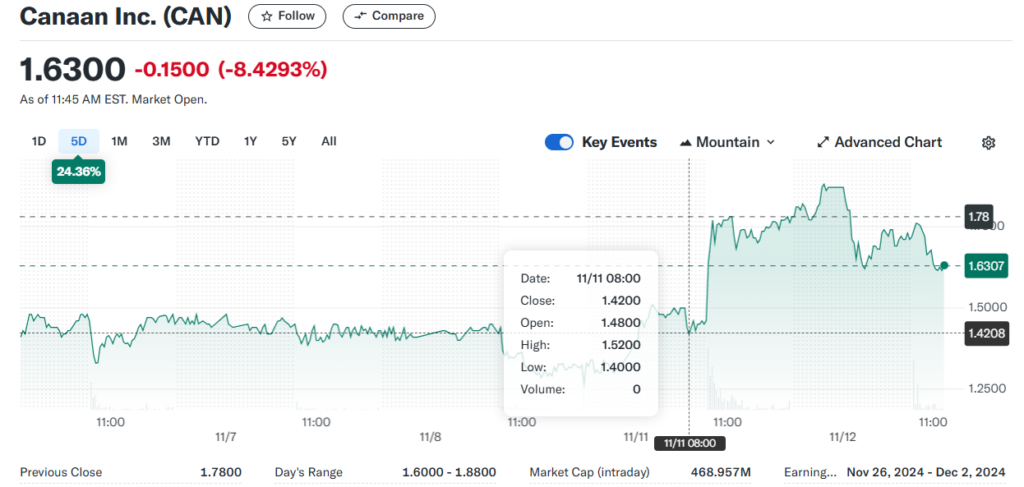Click the tooltip Close value 1.4200
Image resolution: width=1024 pixels, height=487 pixels.
coord(622,301)
